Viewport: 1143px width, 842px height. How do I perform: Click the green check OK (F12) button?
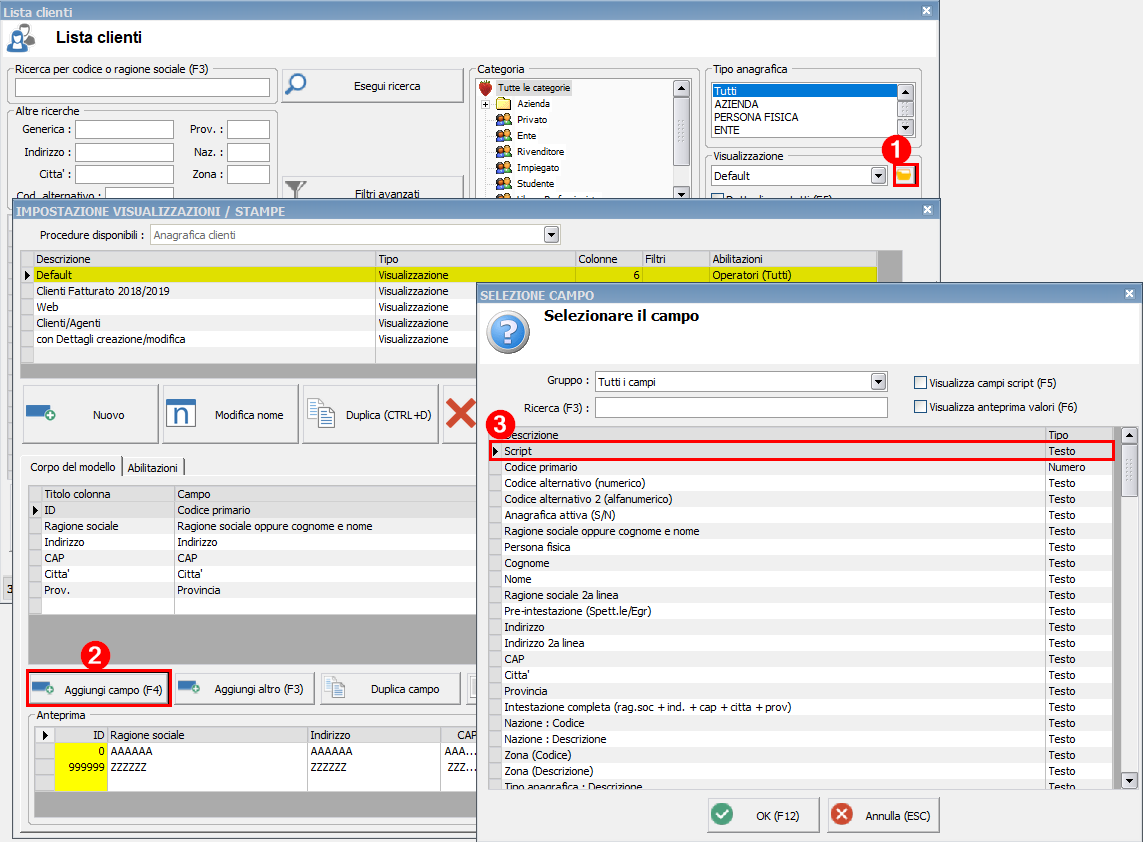[x=763, y=815]
